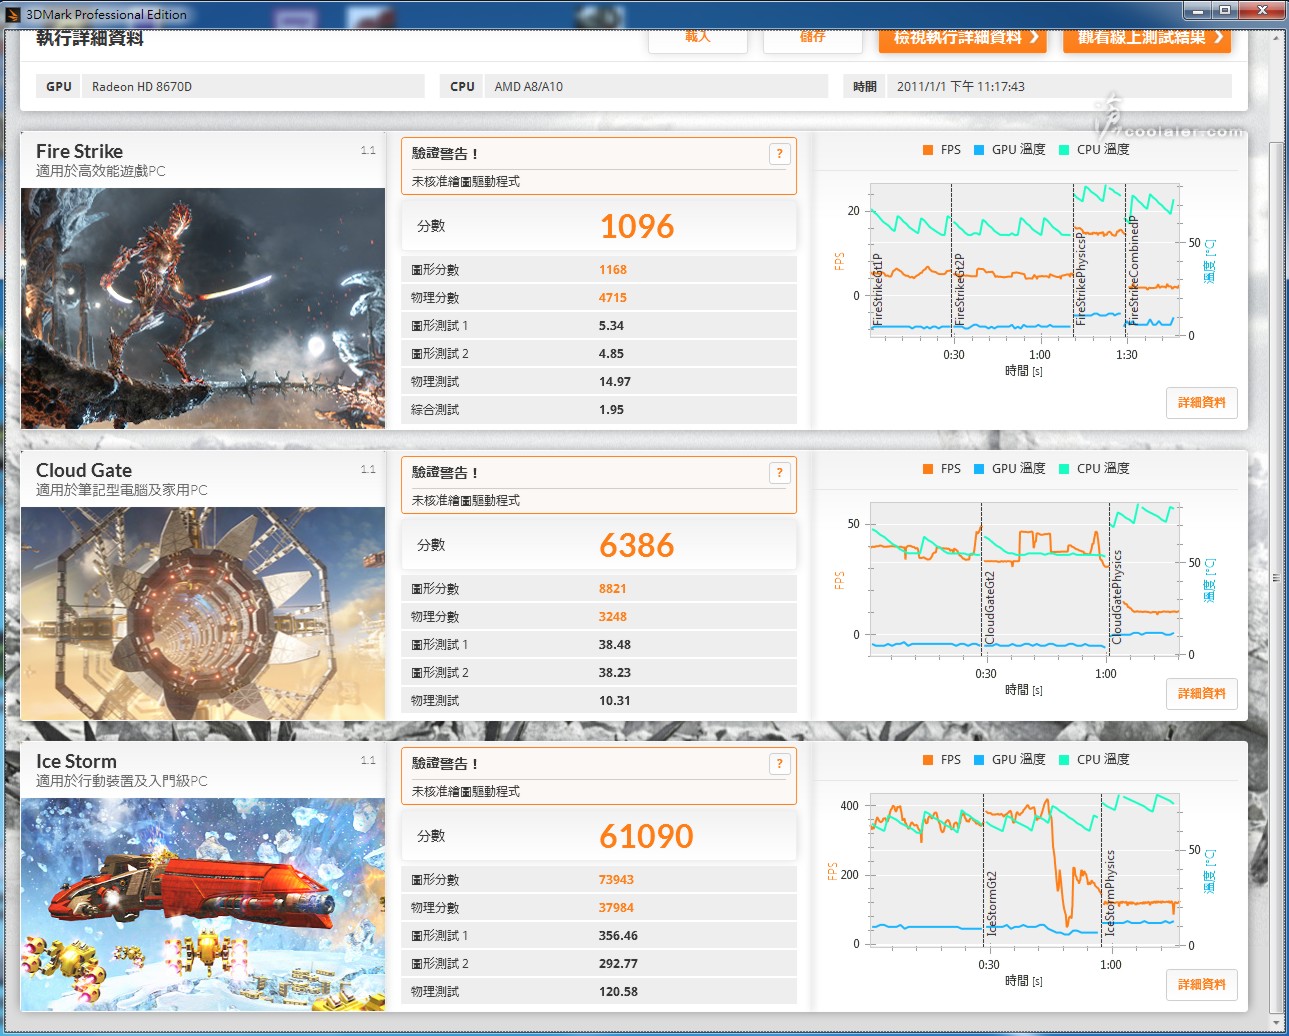The width and height of the screenshot is (1289, 1036).
Task: Click the help icon in Ice Storm warning
Action: (780, 764)
